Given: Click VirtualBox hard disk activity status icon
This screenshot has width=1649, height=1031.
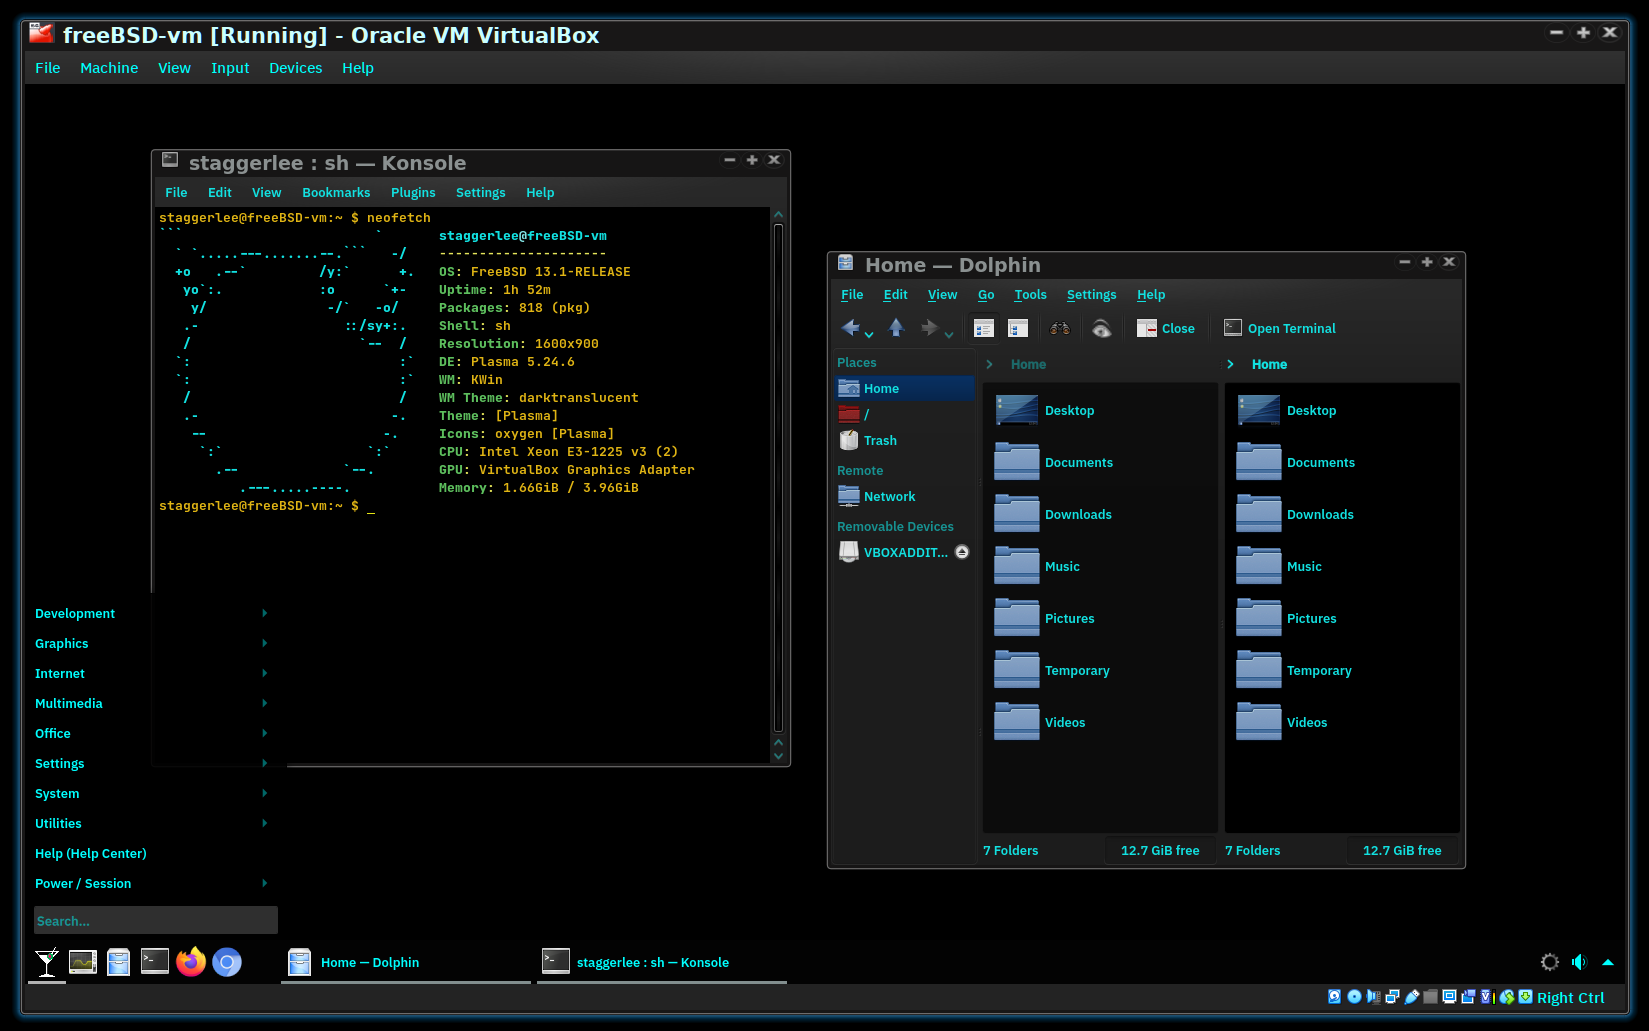Looking at the screenshot, I should click(1334, 996).
